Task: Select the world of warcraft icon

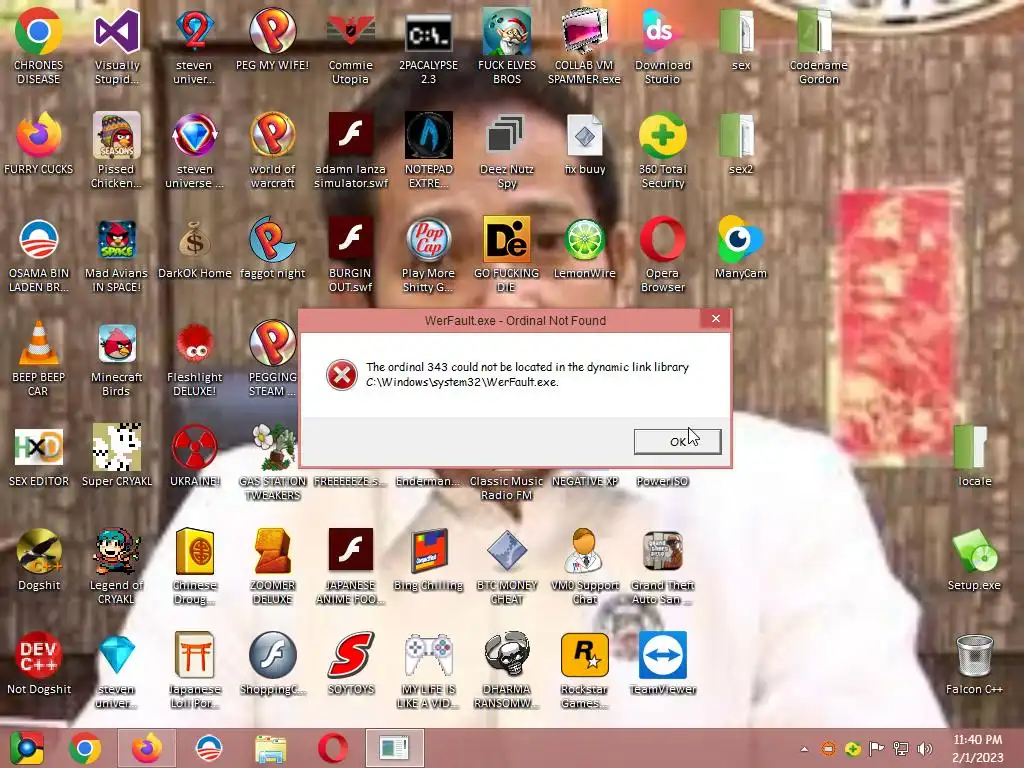Action: (x=272, y=151)
